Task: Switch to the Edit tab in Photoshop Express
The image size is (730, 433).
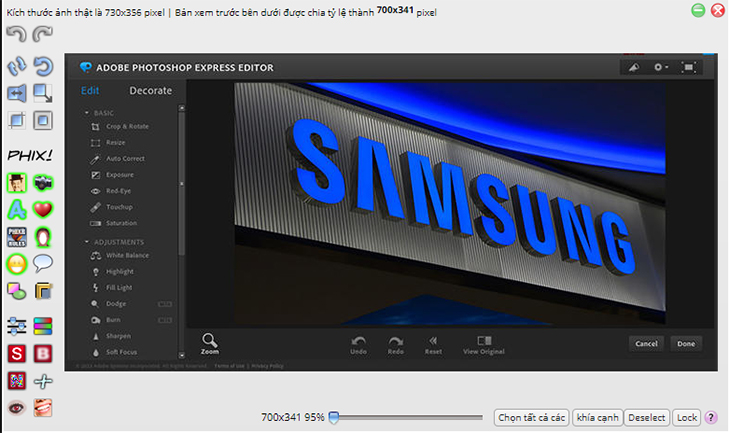Action: click(90, 90)
